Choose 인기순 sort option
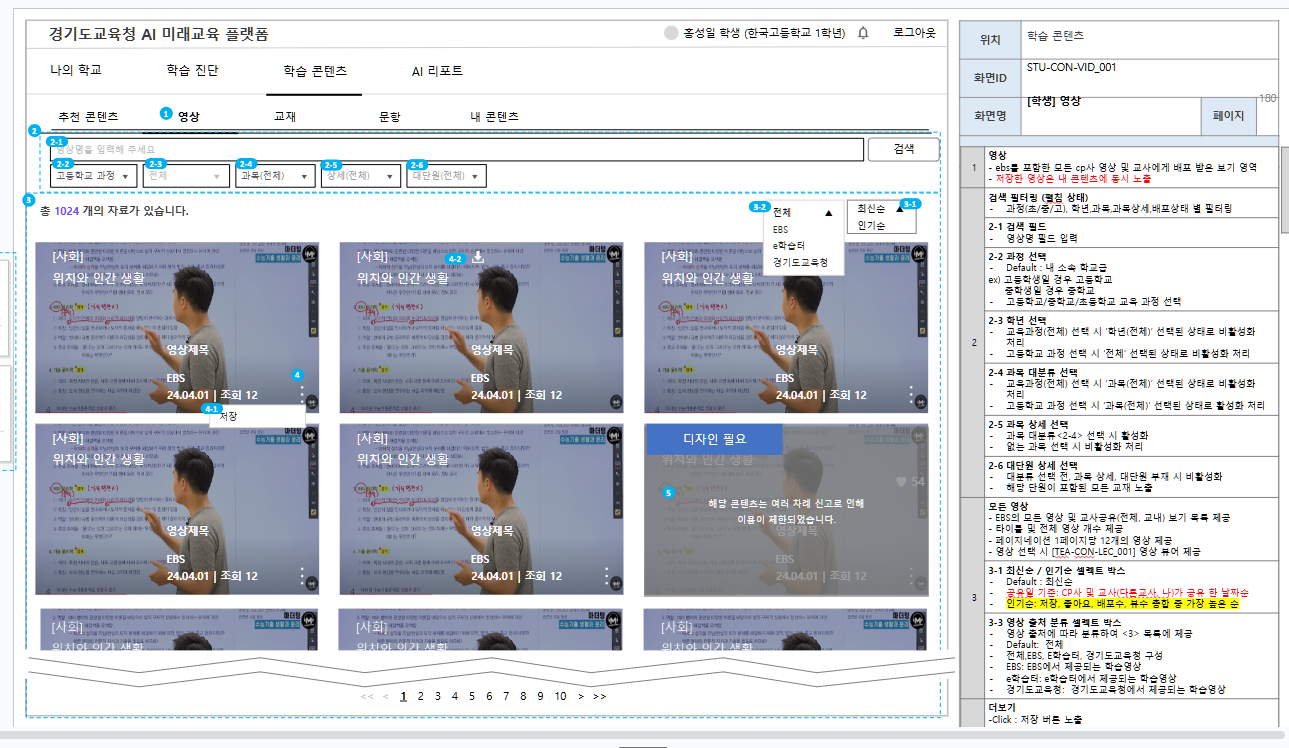 click(871, 226)
